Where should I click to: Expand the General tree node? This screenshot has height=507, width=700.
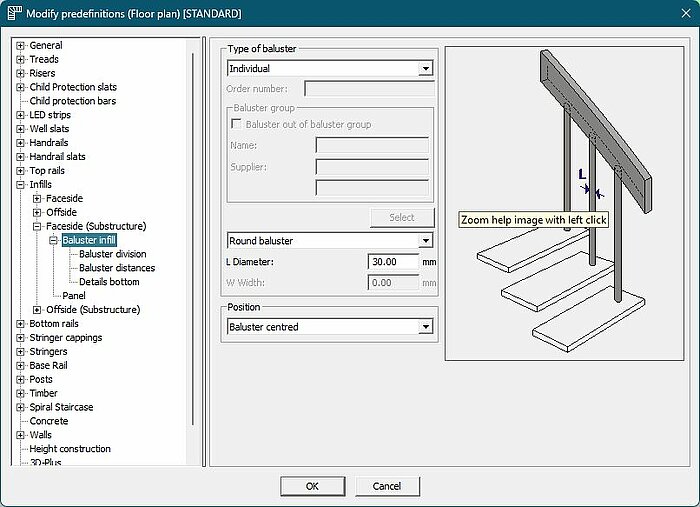click(20, 46)
